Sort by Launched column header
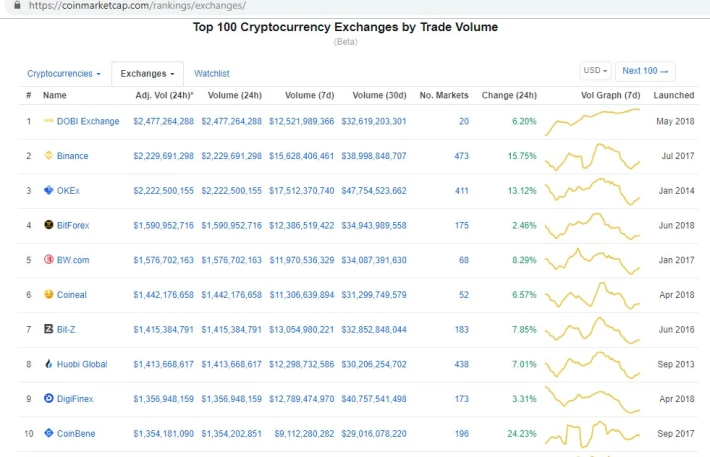Screen dimensions: 710x457 click(673, 95)
